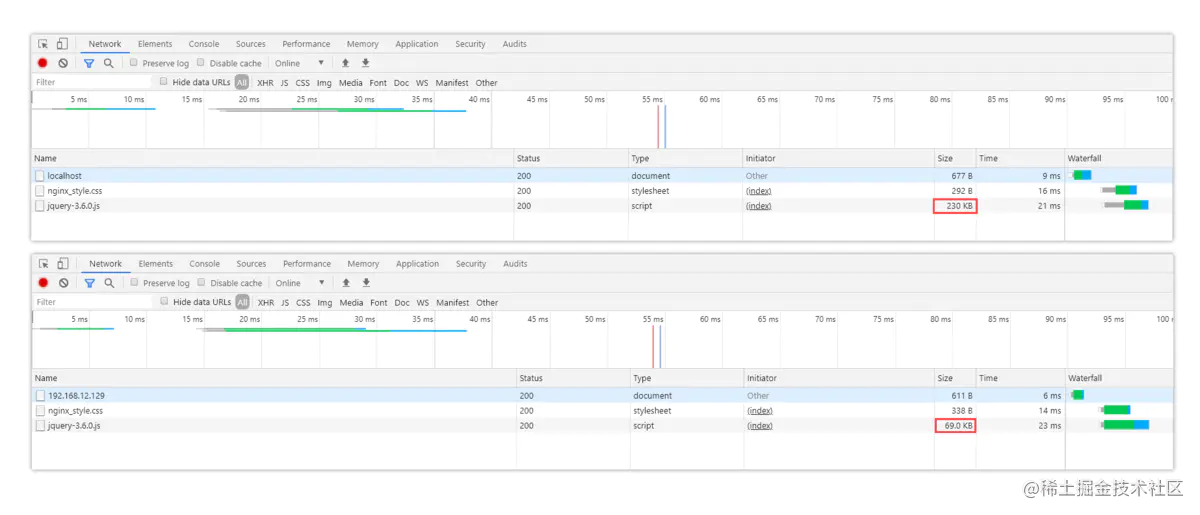Filter by WS in top panel
This screenshot has width=1200, height=515.
click(x=422, y=83)
